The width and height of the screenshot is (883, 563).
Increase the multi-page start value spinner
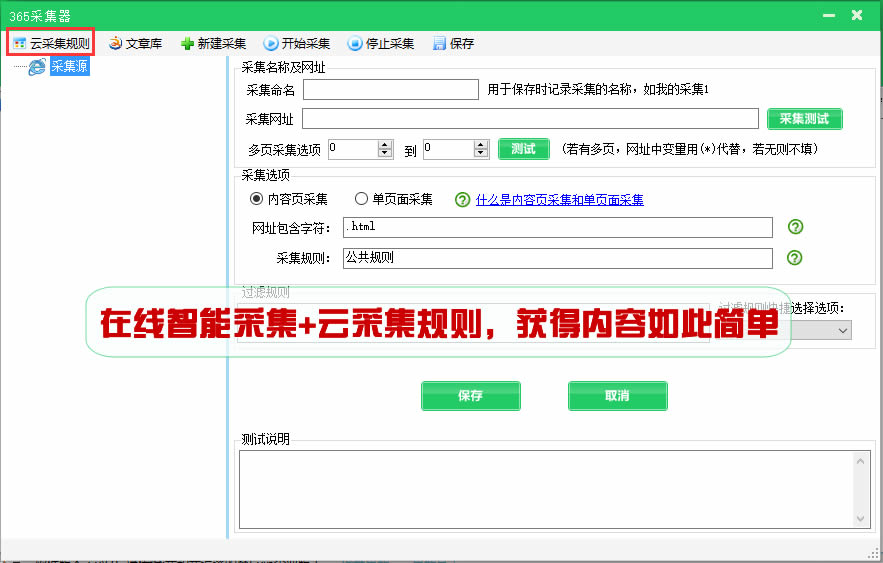pos(385,144)
